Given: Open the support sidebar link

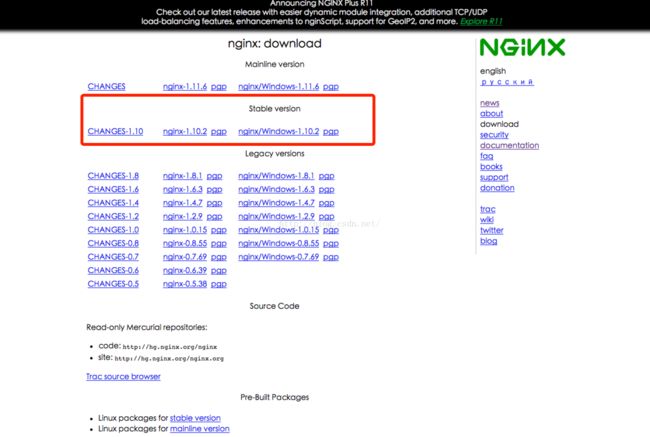Looking at the screenshot, I should (x=494, y=177).
